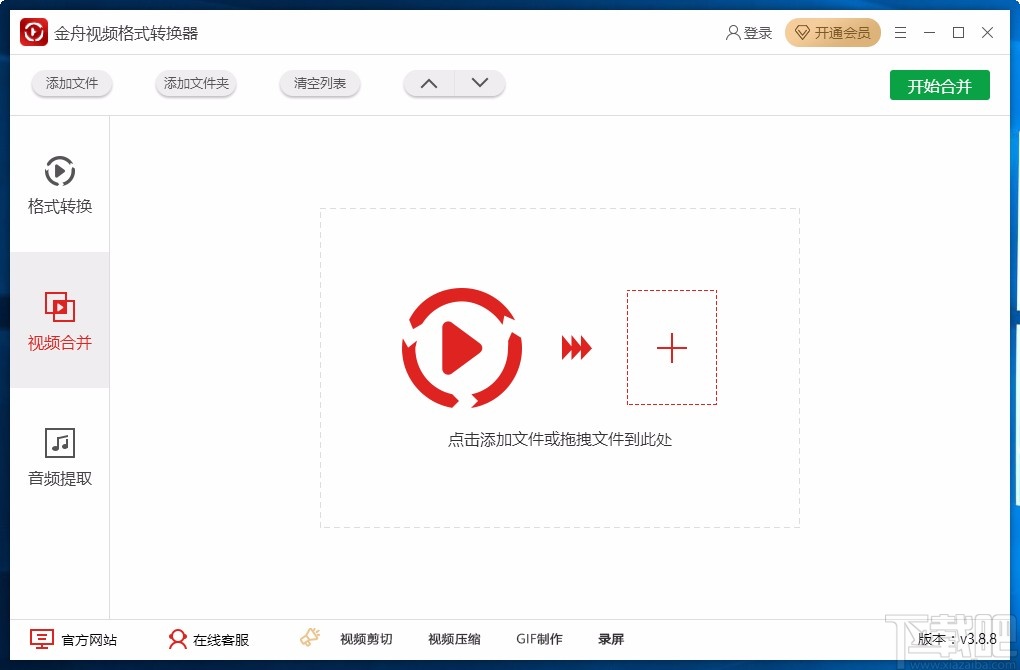The image size is (1020, 670).
Task: Select the 音频提取 sidebar icon
Action: point(59,441)
